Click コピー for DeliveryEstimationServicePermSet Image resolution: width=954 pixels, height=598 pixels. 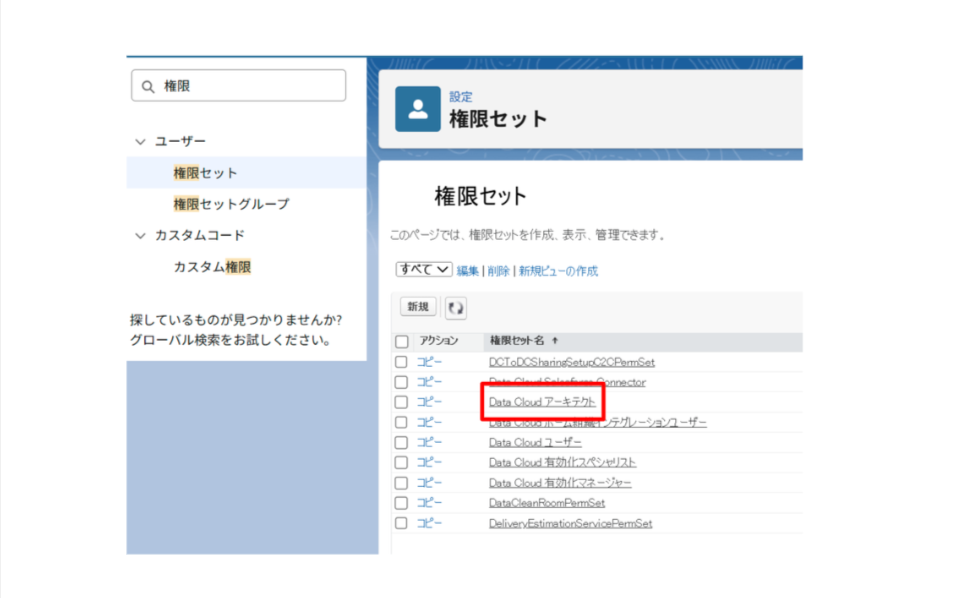point(429,523)
